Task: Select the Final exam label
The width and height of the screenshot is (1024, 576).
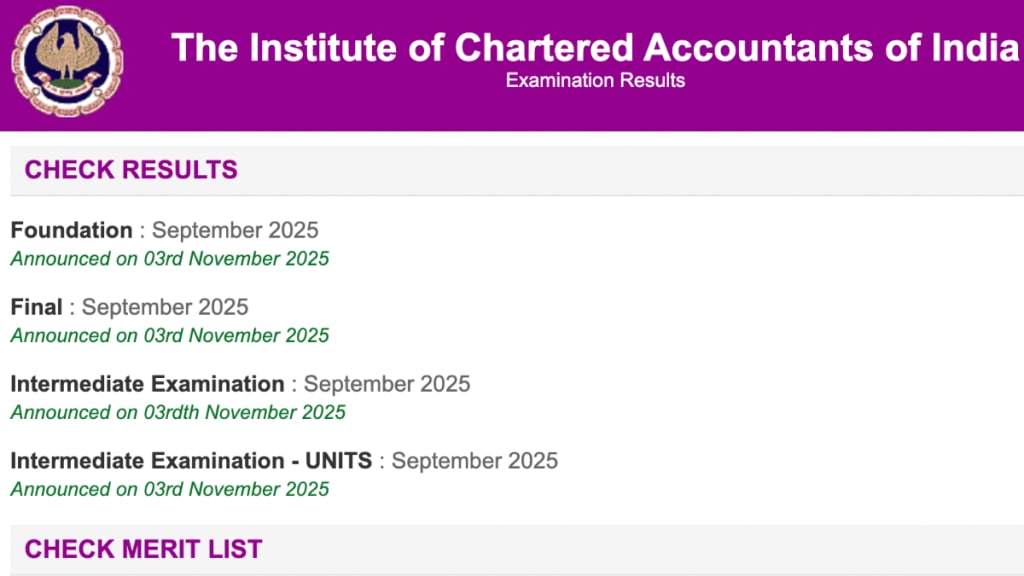Action: (x=36, y=307)
